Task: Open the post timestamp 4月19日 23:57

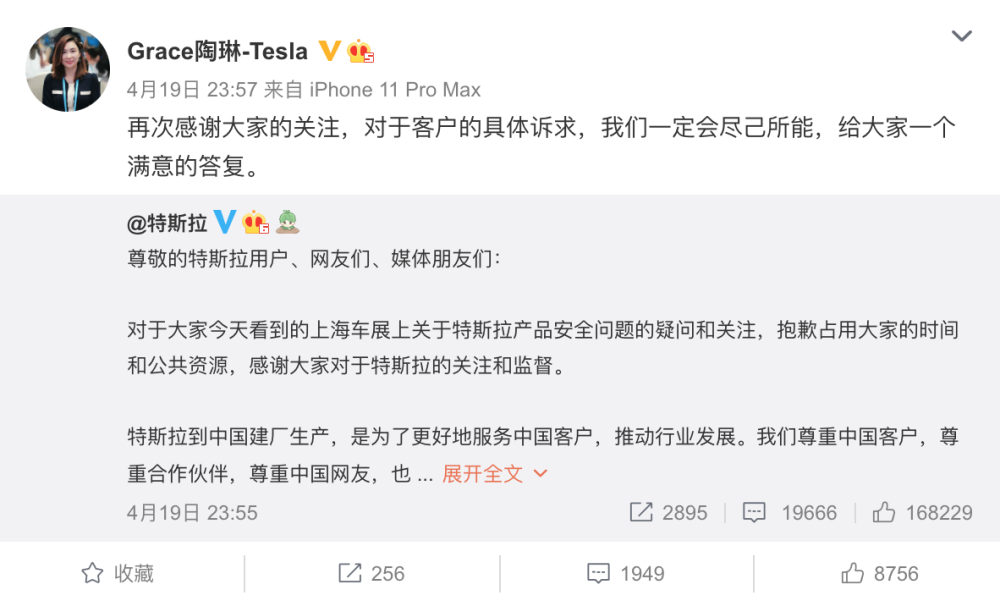Action: (x=191, y=89)
